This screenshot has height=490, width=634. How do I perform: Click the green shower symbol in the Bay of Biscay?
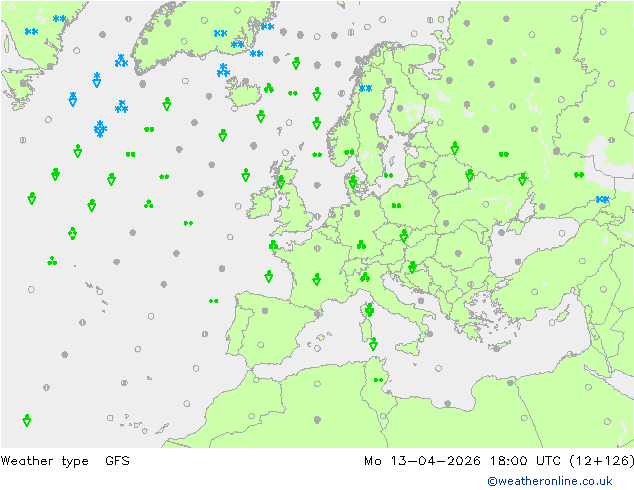[268, 277]
